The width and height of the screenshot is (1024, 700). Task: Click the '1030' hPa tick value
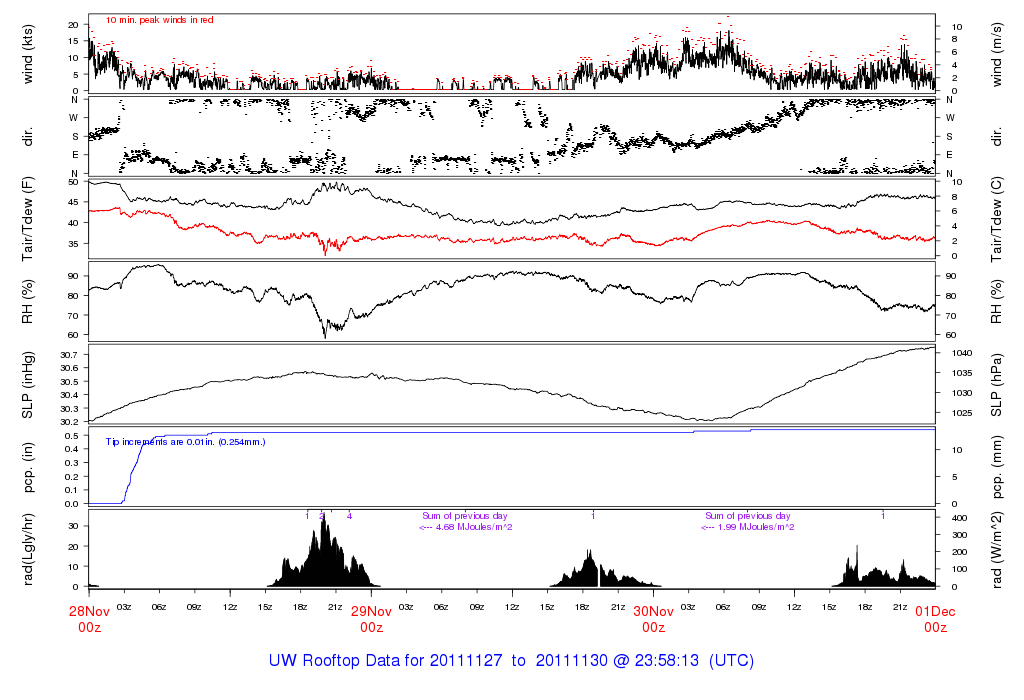pyautogui.click(x=962, y=393)
